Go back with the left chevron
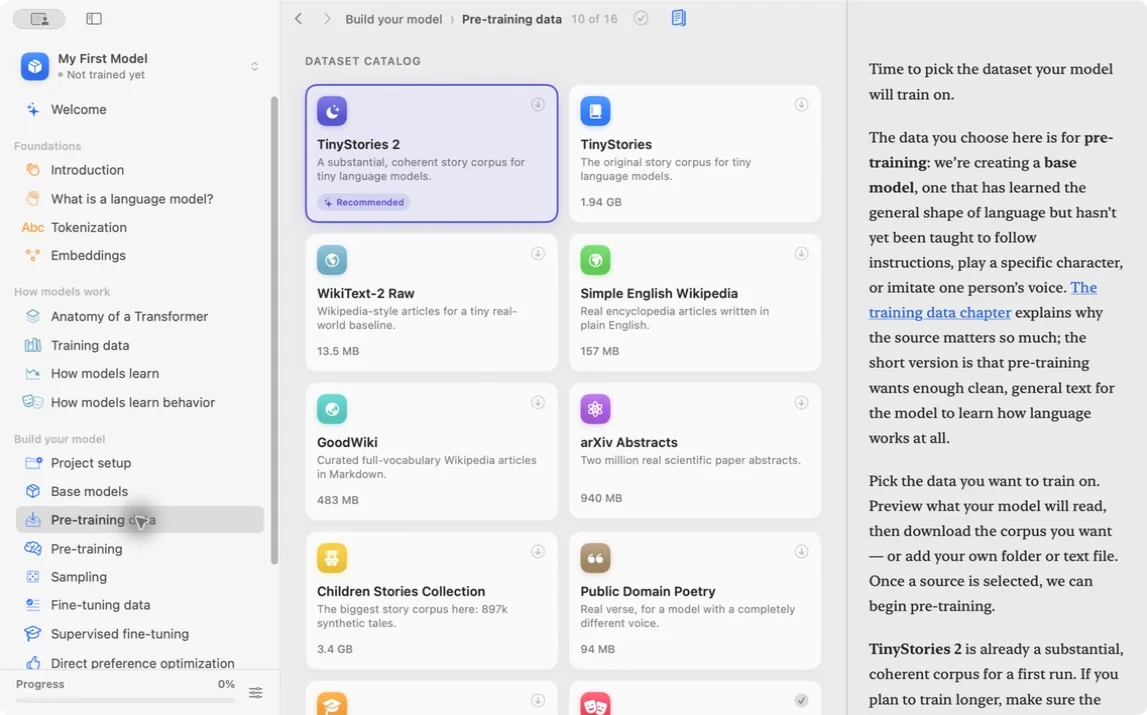Image resolution: width=1147 pixels, height=715 pixels. 298,19
